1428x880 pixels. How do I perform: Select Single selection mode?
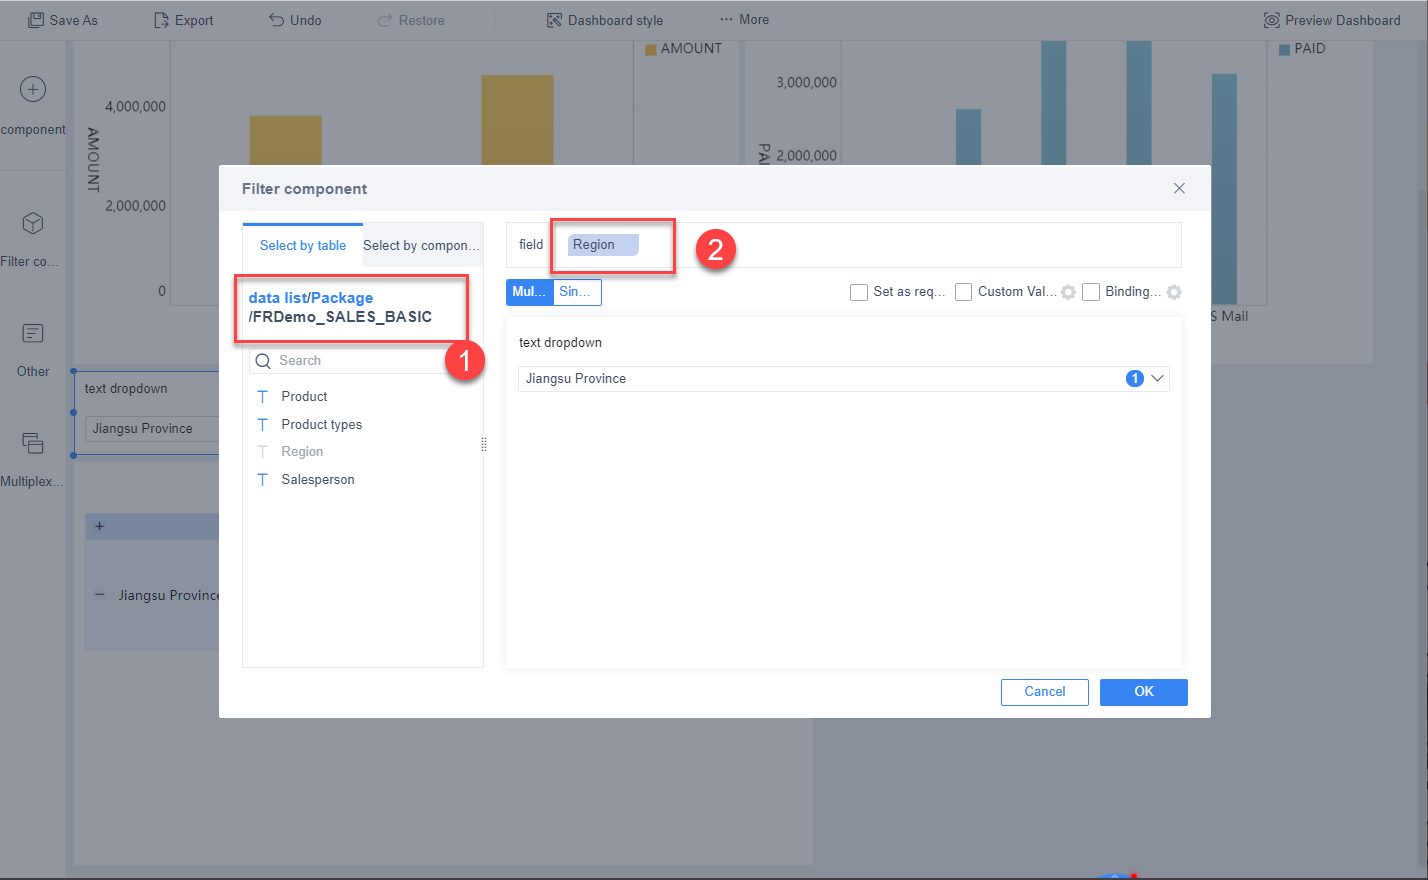(577, 292)
